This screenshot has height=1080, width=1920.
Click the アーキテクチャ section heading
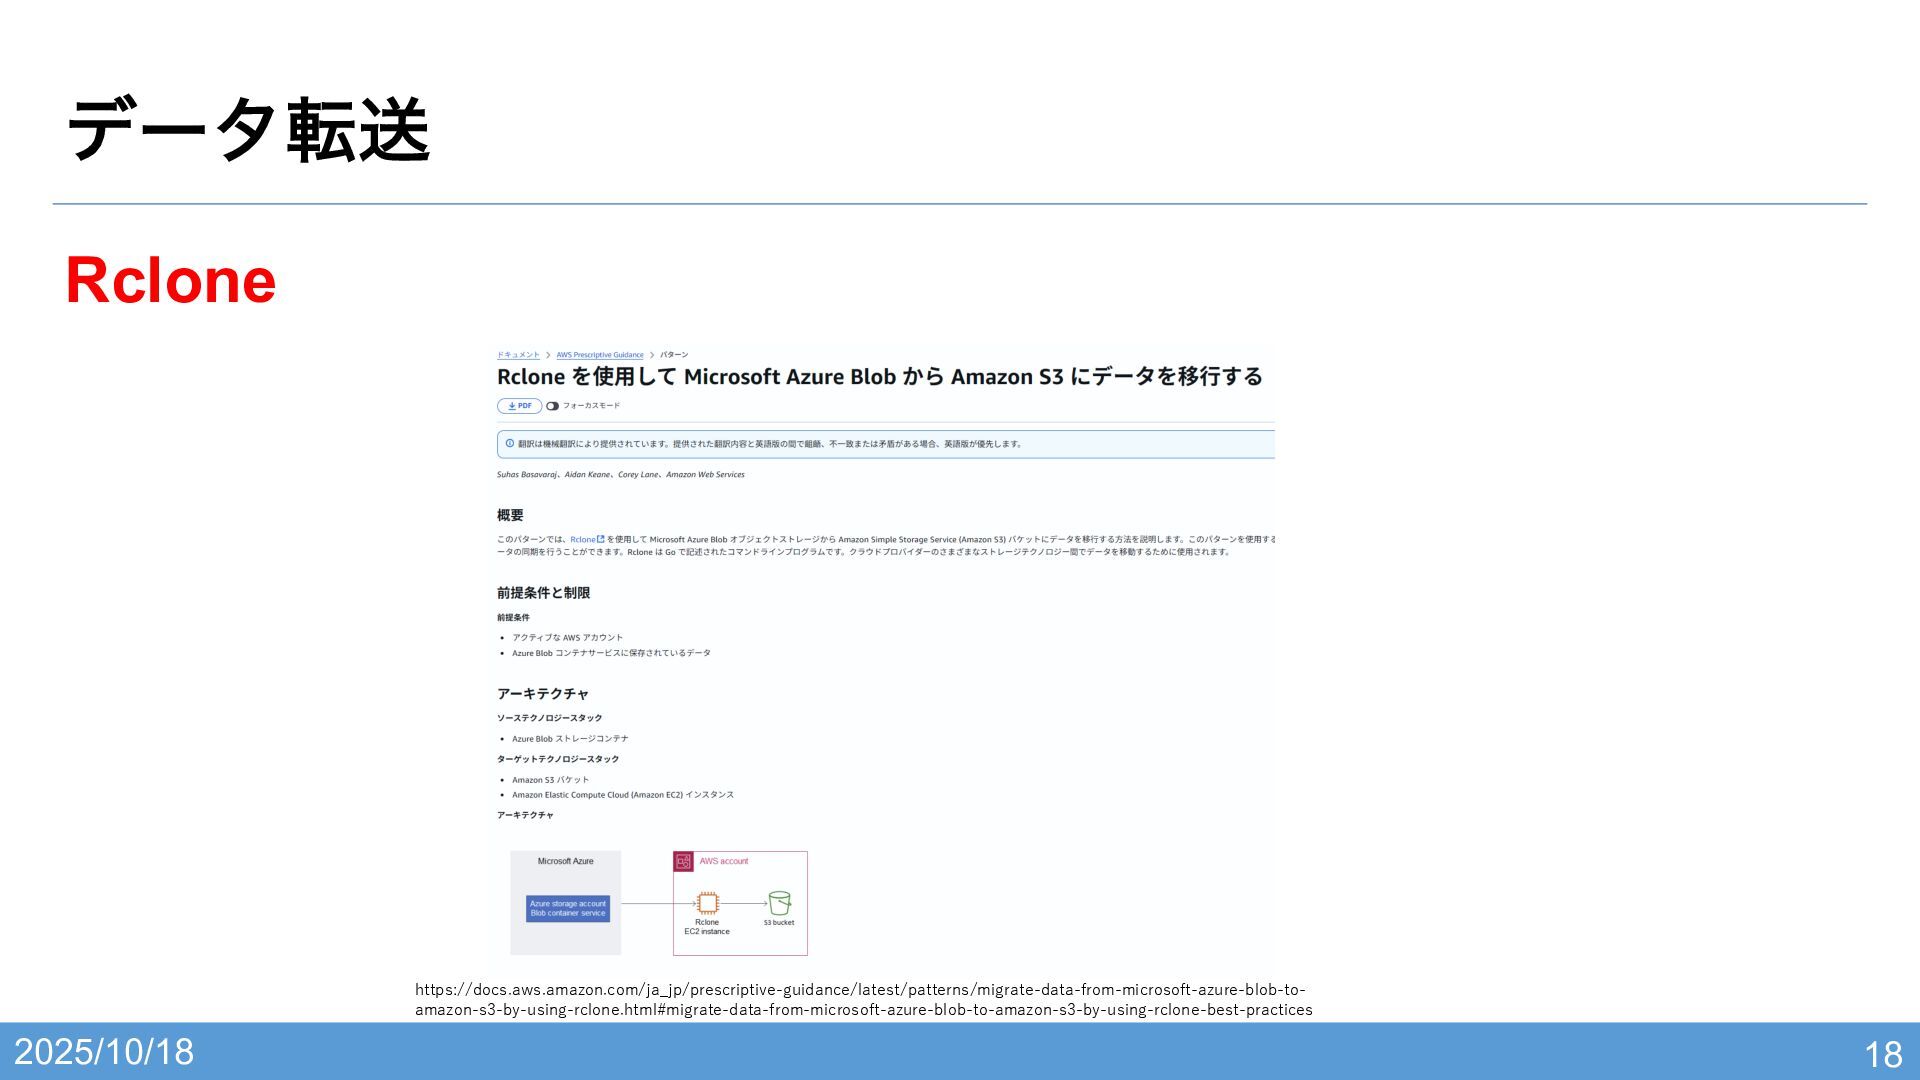[543, 693]
